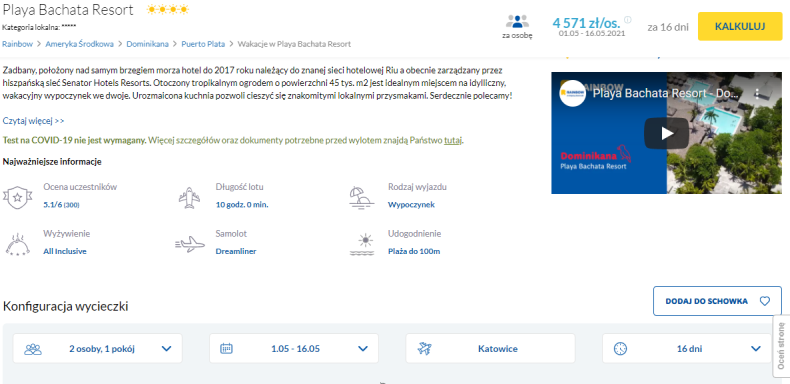Click the 'tutaj' COVID documents link
Screen dimensions: 790x384
click(452, 140)
